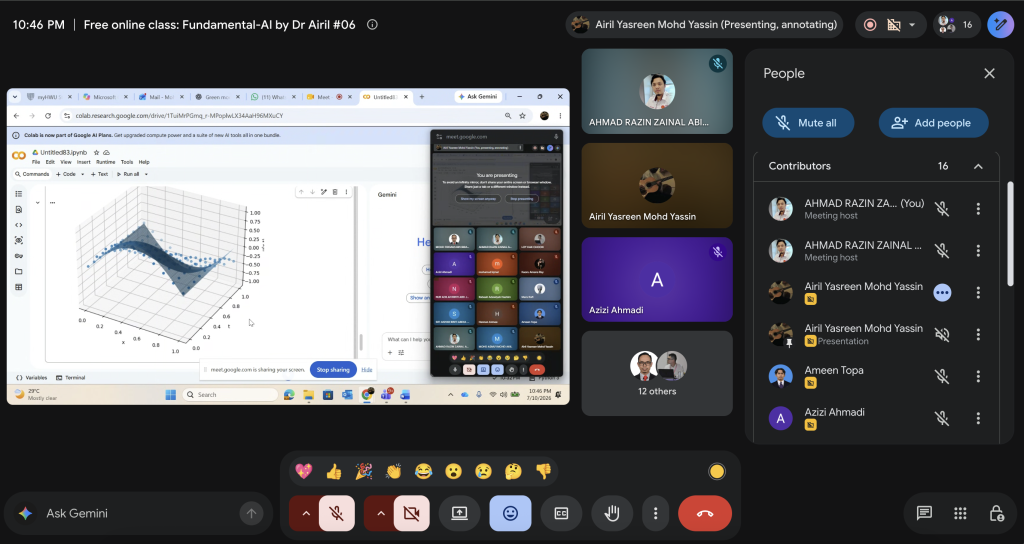Open meeting details info icon beside title
The height and width of the screenshot is (544, 1024).
pos(372,25)
